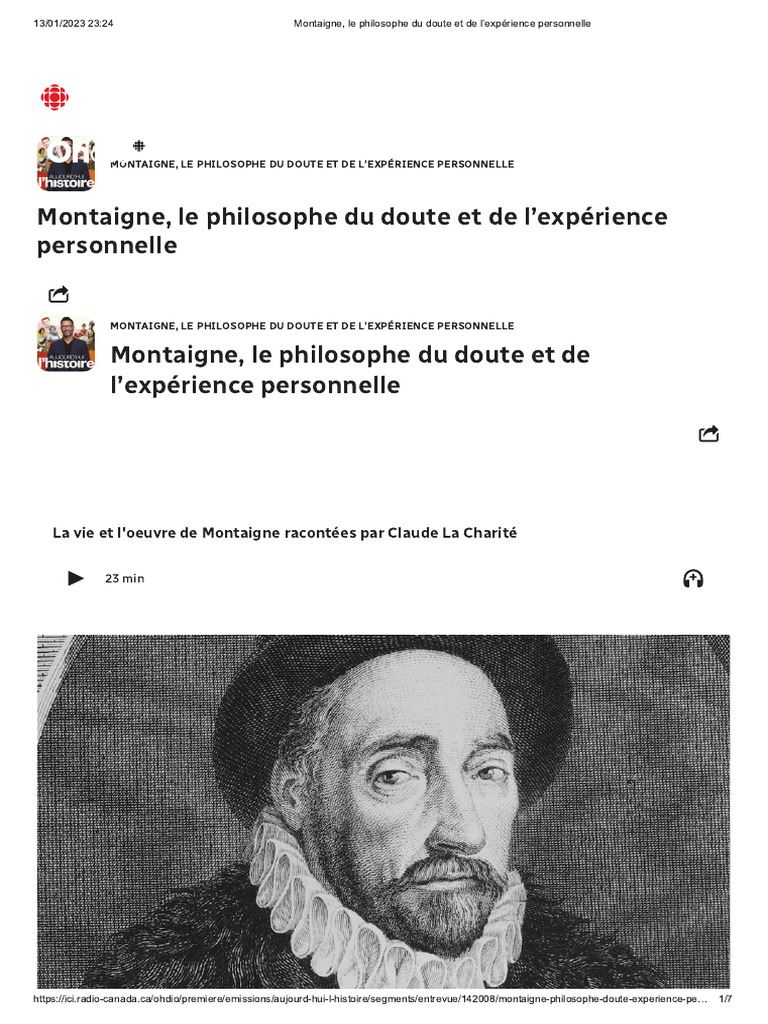Screen dimensions: 768x1024
Task: Click the share icon at the right side
Action: click(709, 434)
